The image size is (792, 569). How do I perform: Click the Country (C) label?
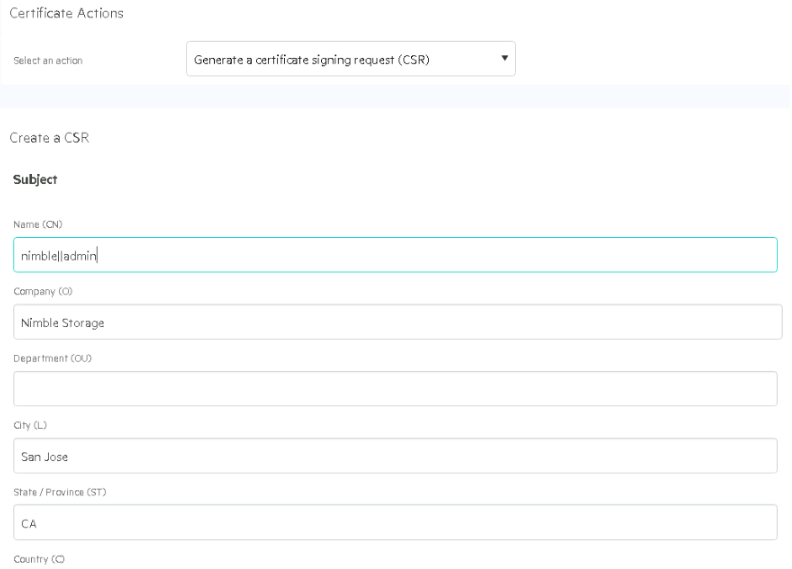39,559
